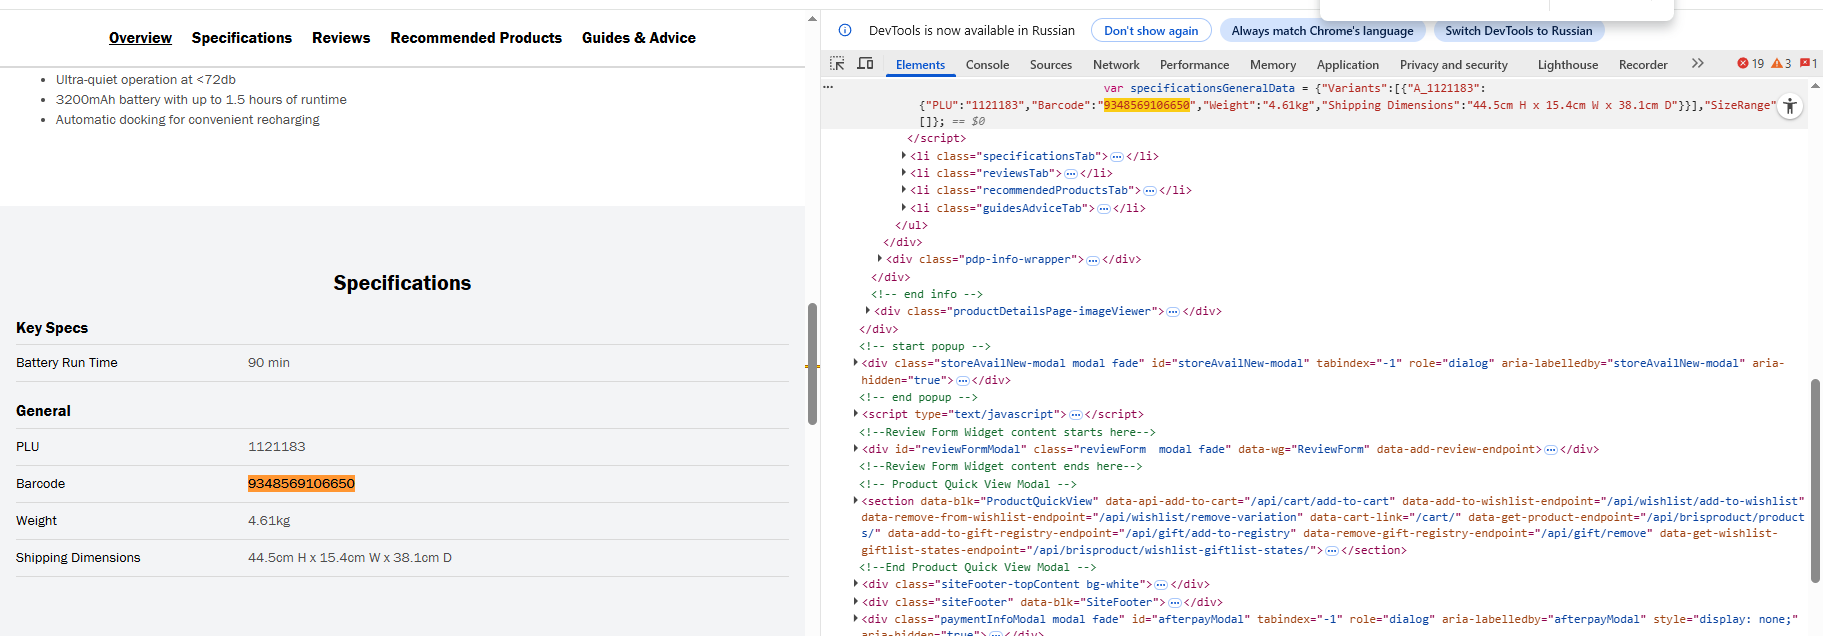Expand the storeAvailNew-modal div node
The width and height of the screenshot is (1823, 636).
[855, 362]
